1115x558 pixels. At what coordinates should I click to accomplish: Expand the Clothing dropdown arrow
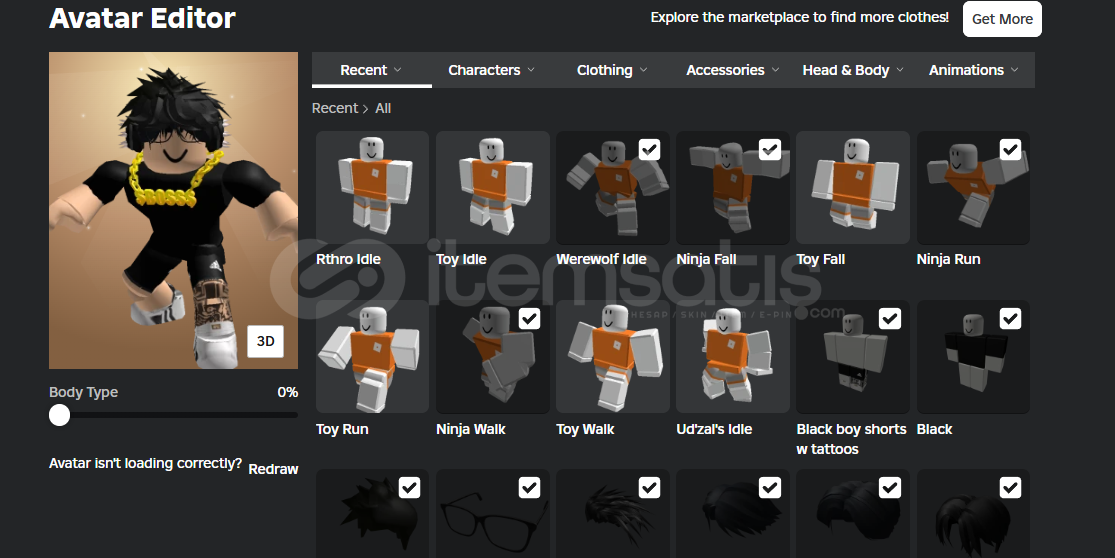point(644,70)
